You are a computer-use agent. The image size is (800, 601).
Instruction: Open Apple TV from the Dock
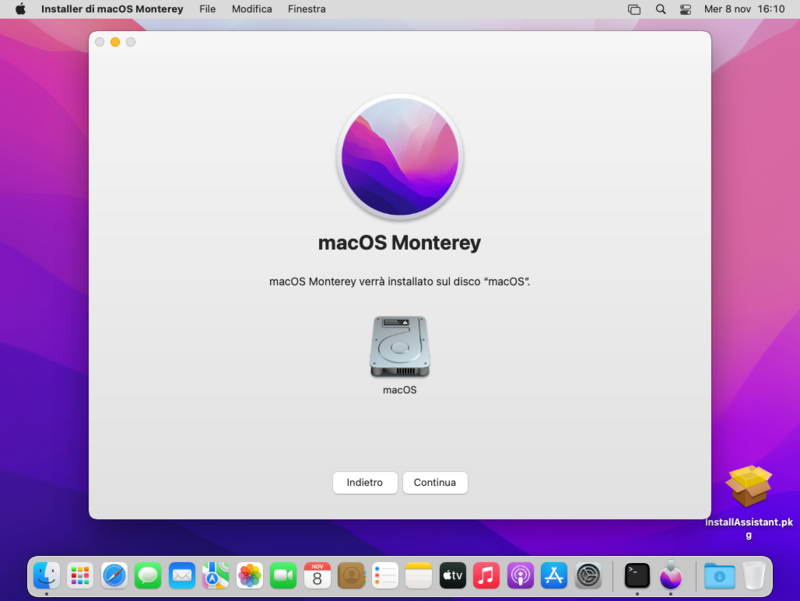[x=453, y=575]
